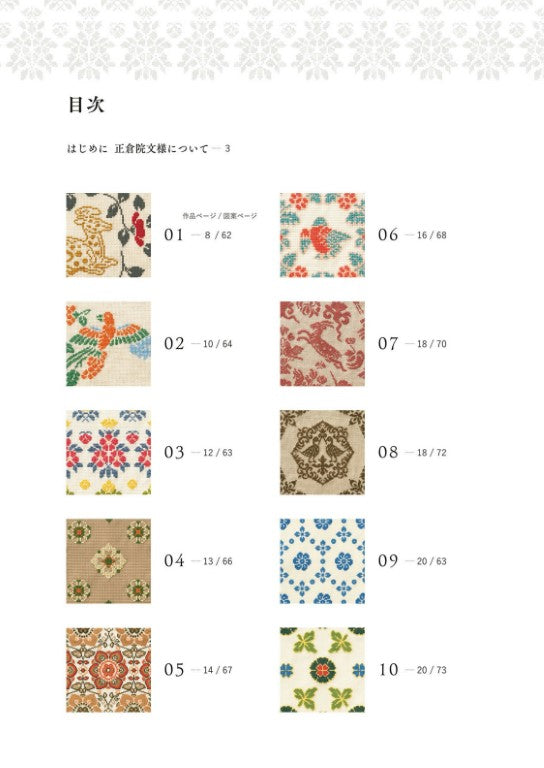The width and height of the screenshot is (544, 768).
Task: Select entry number 03 page 12 / 63
Action: point(198,453)
